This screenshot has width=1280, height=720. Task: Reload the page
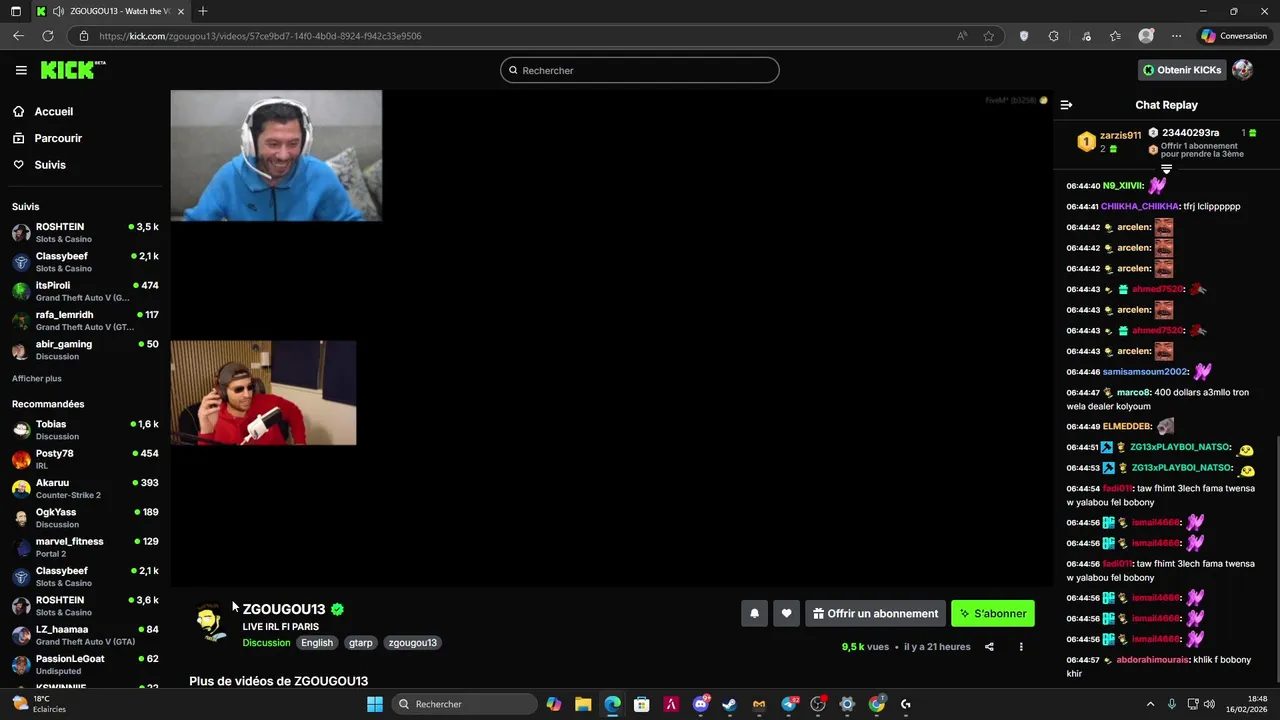click(x=47, y=36)
